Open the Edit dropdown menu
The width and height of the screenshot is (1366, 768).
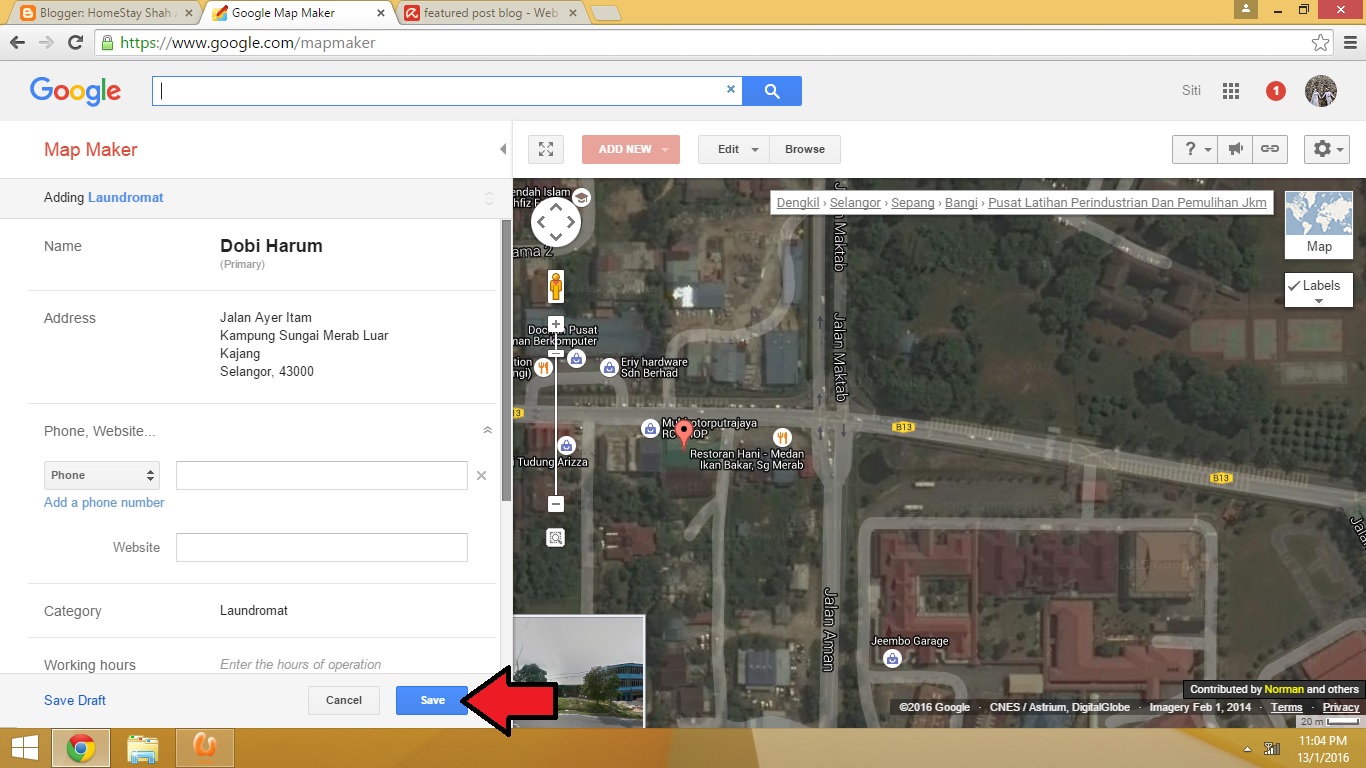tap(733, 148)
